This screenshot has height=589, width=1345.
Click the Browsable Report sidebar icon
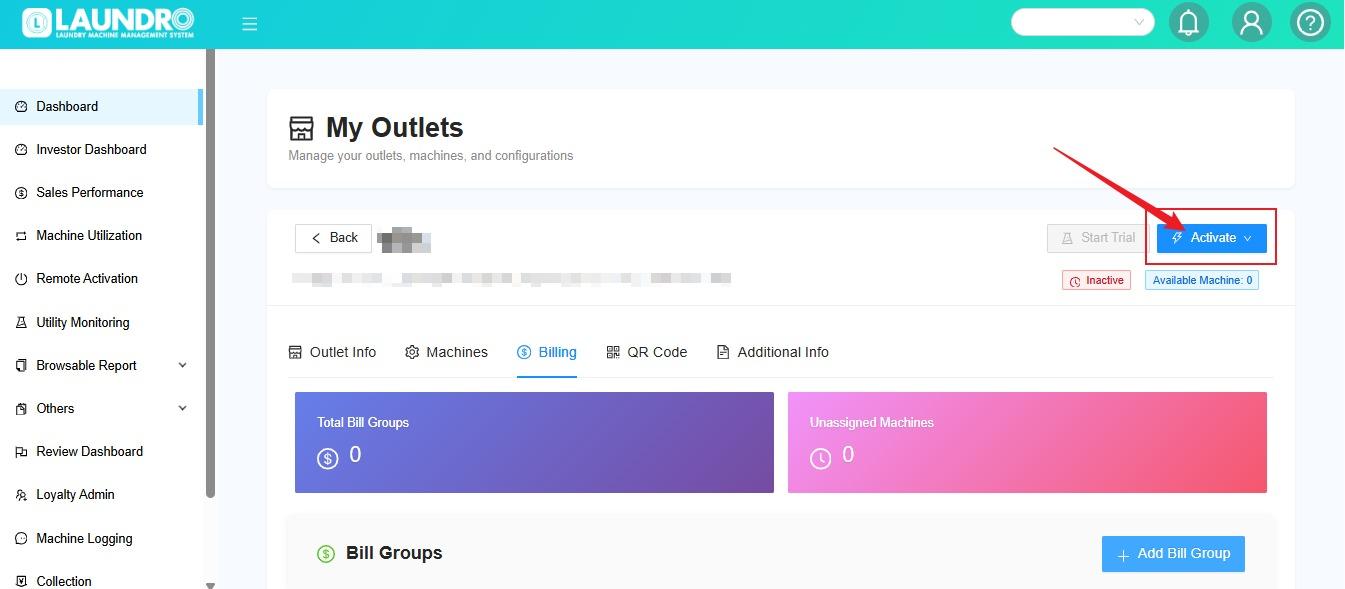coord(21,366)
